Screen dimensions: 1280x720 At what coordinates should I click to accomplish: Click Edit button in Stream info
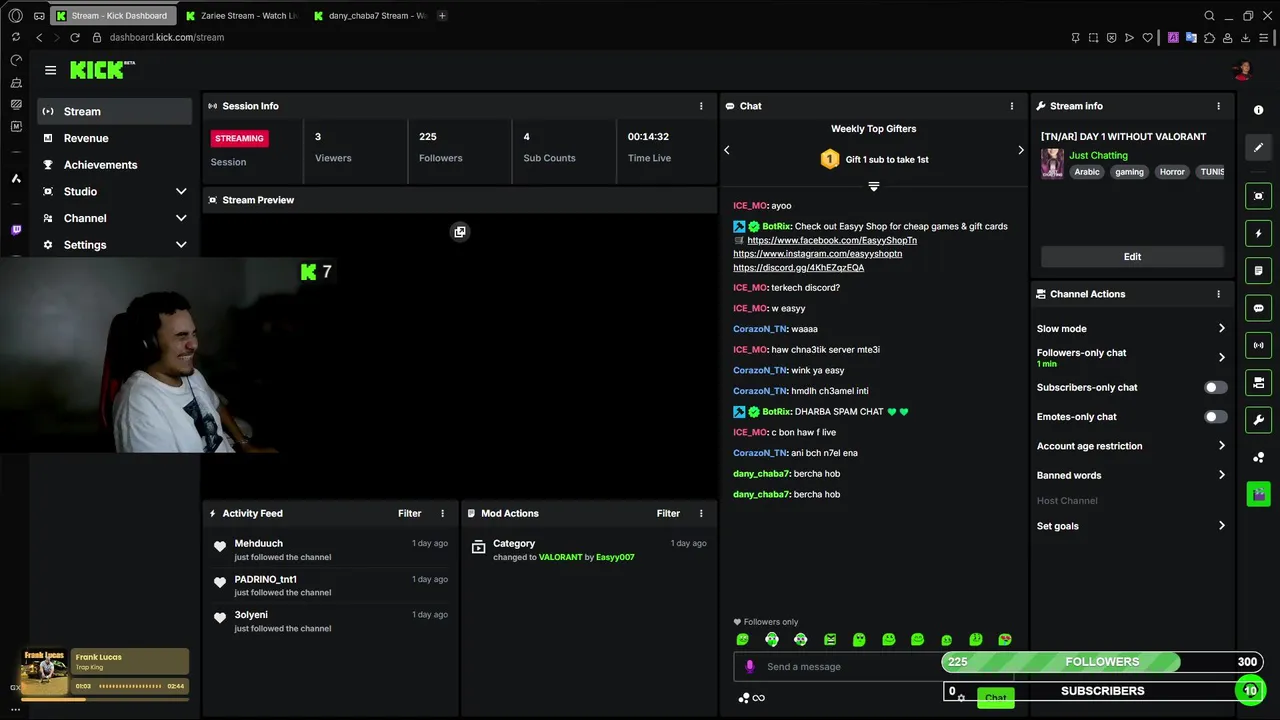click(1132, 257)
